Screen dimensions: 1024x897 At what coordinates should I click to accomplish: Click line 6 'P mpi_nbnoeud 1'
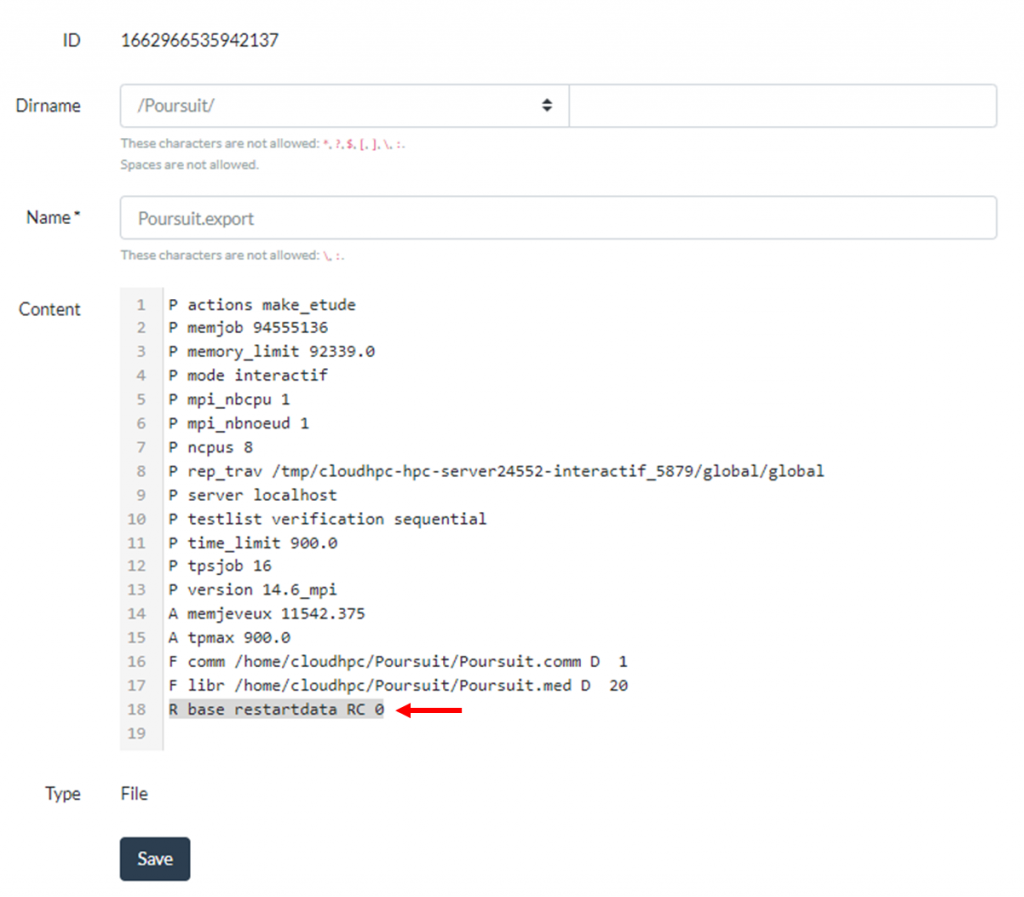click(x=238, y=424)
